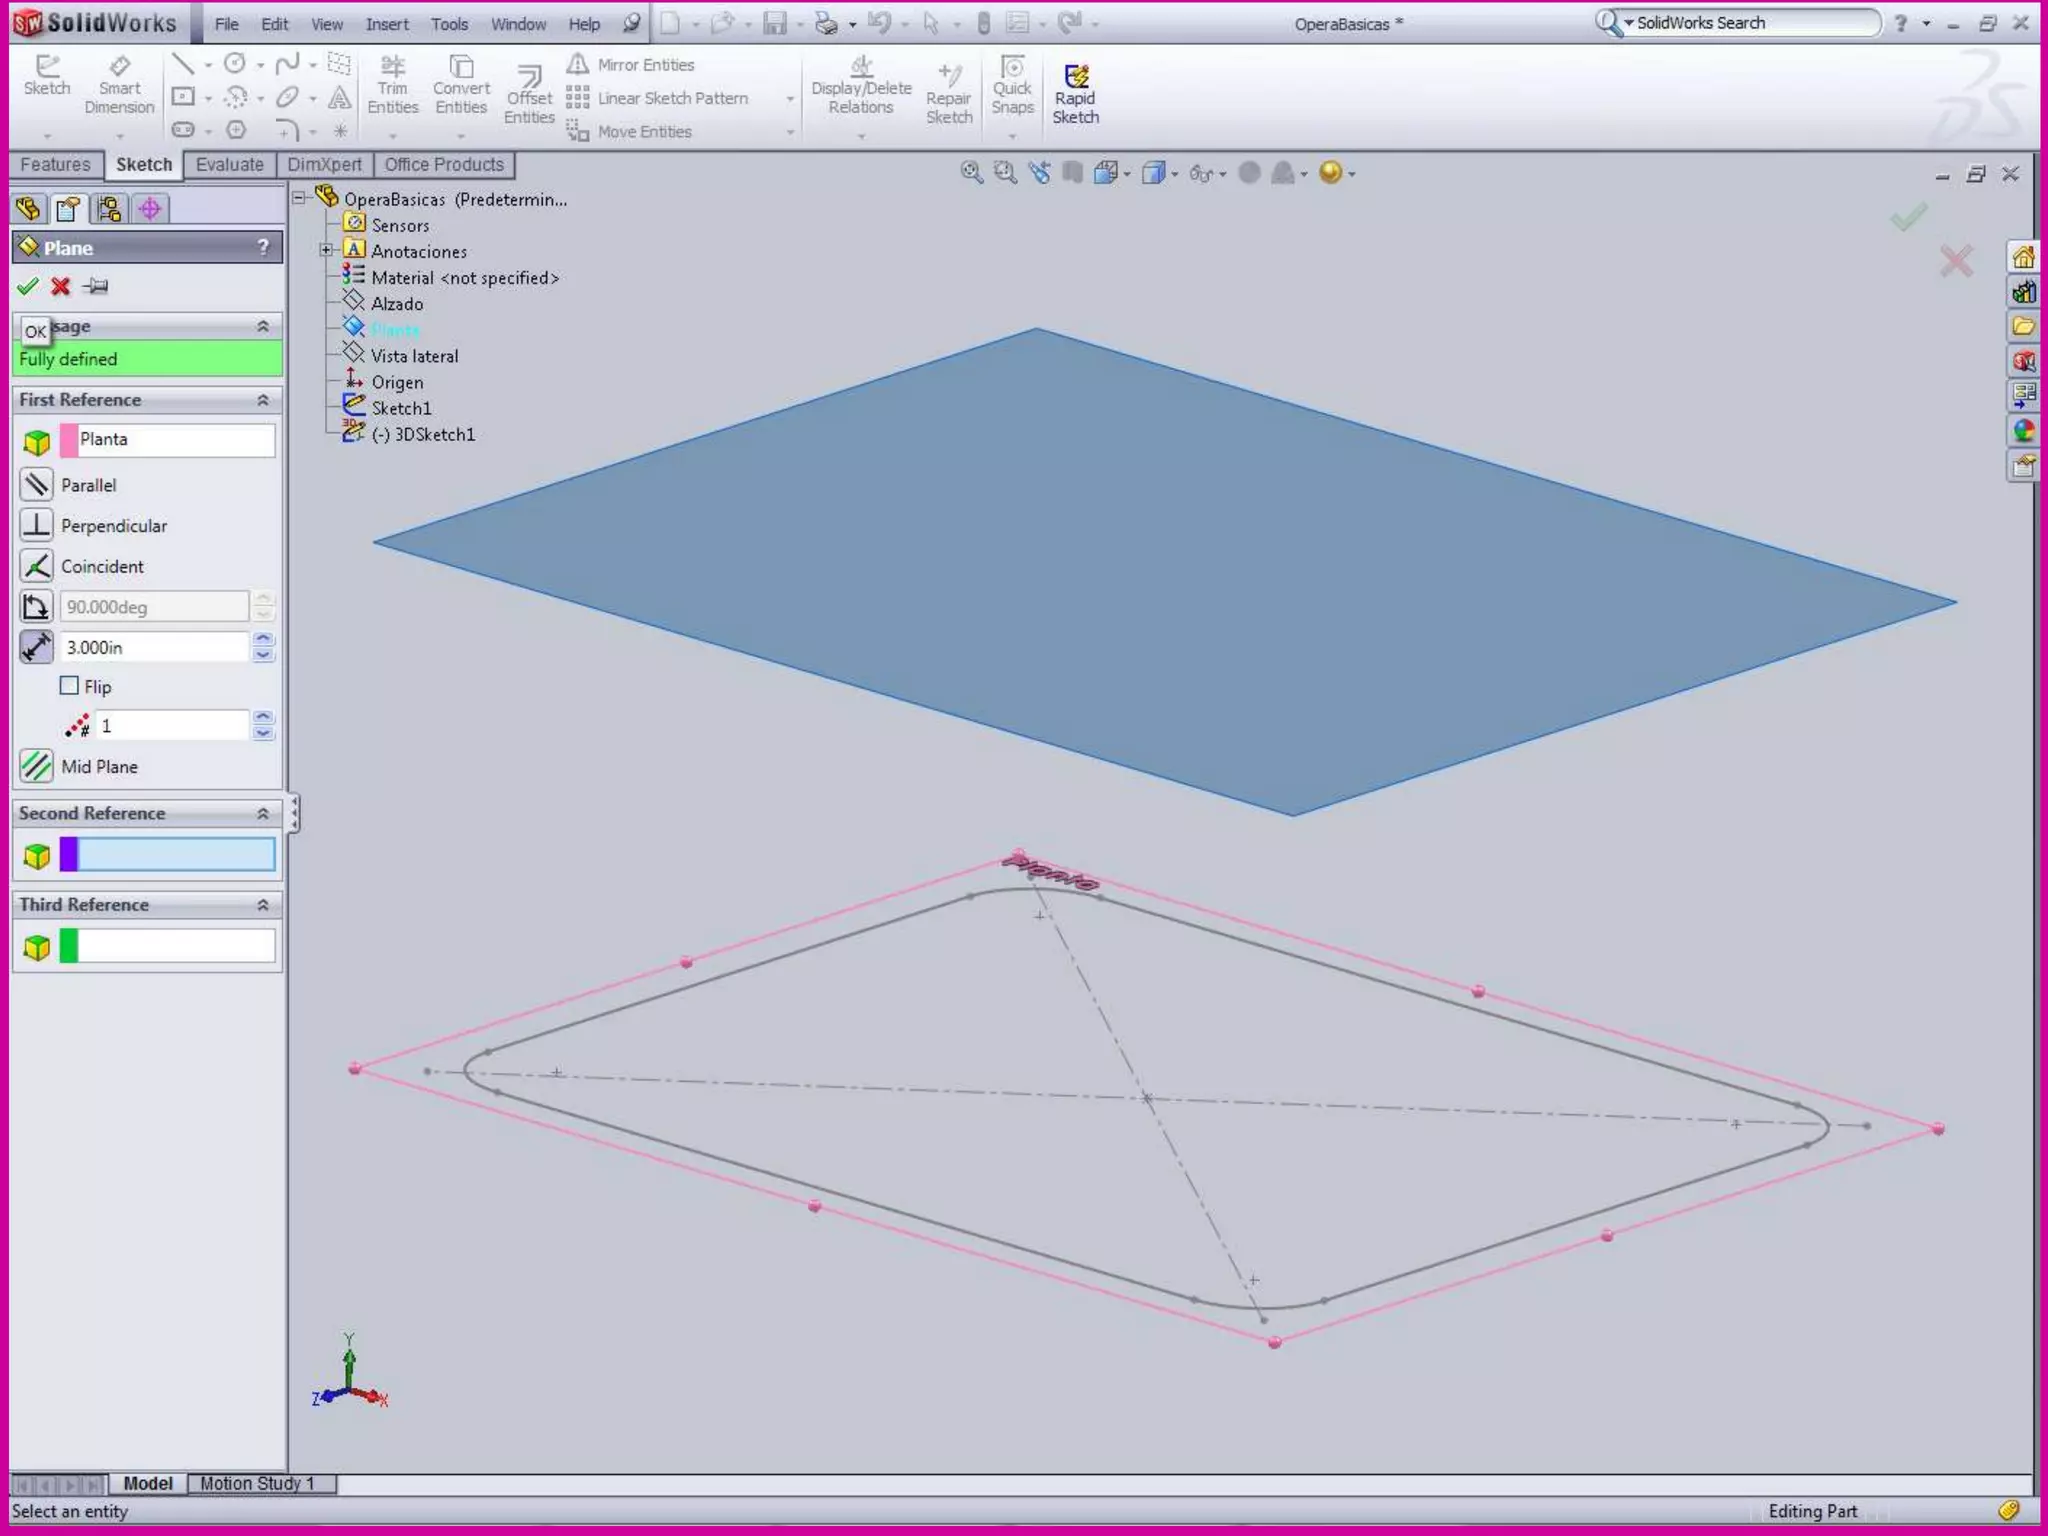Screen dimensions: 2048x1536
Task: Accept the plane with green checkmark
Action: pyautogui.click(x=28, y=287)
